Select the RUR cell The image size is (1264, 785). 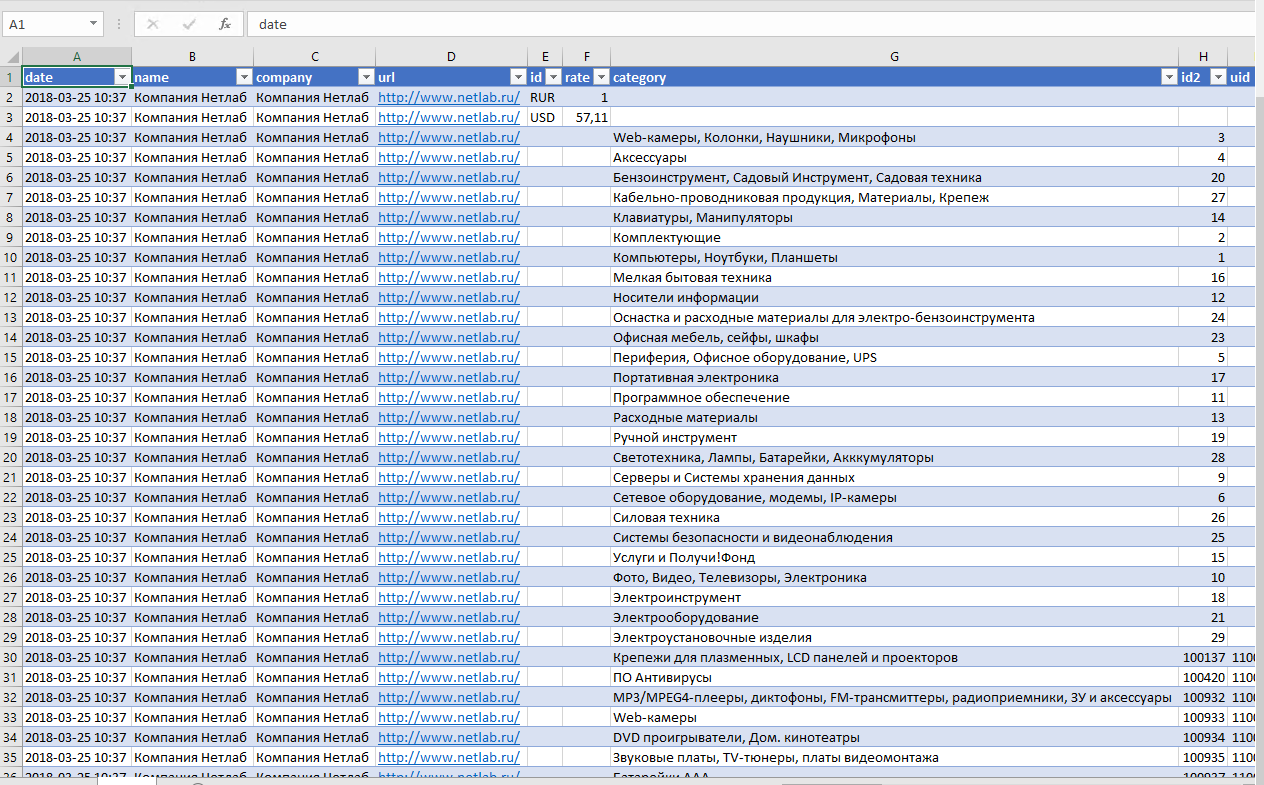tap(545, 97)
